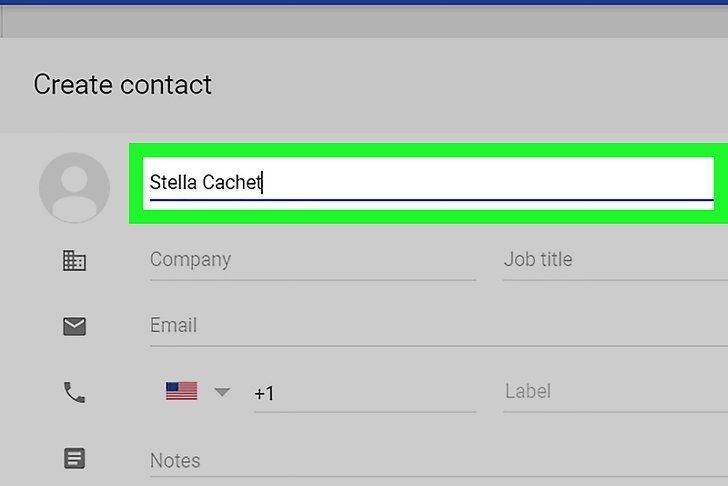This screenshot has height=486, width=728.
Task: Click the word Cachet in name field
Action: click(232, 183)
